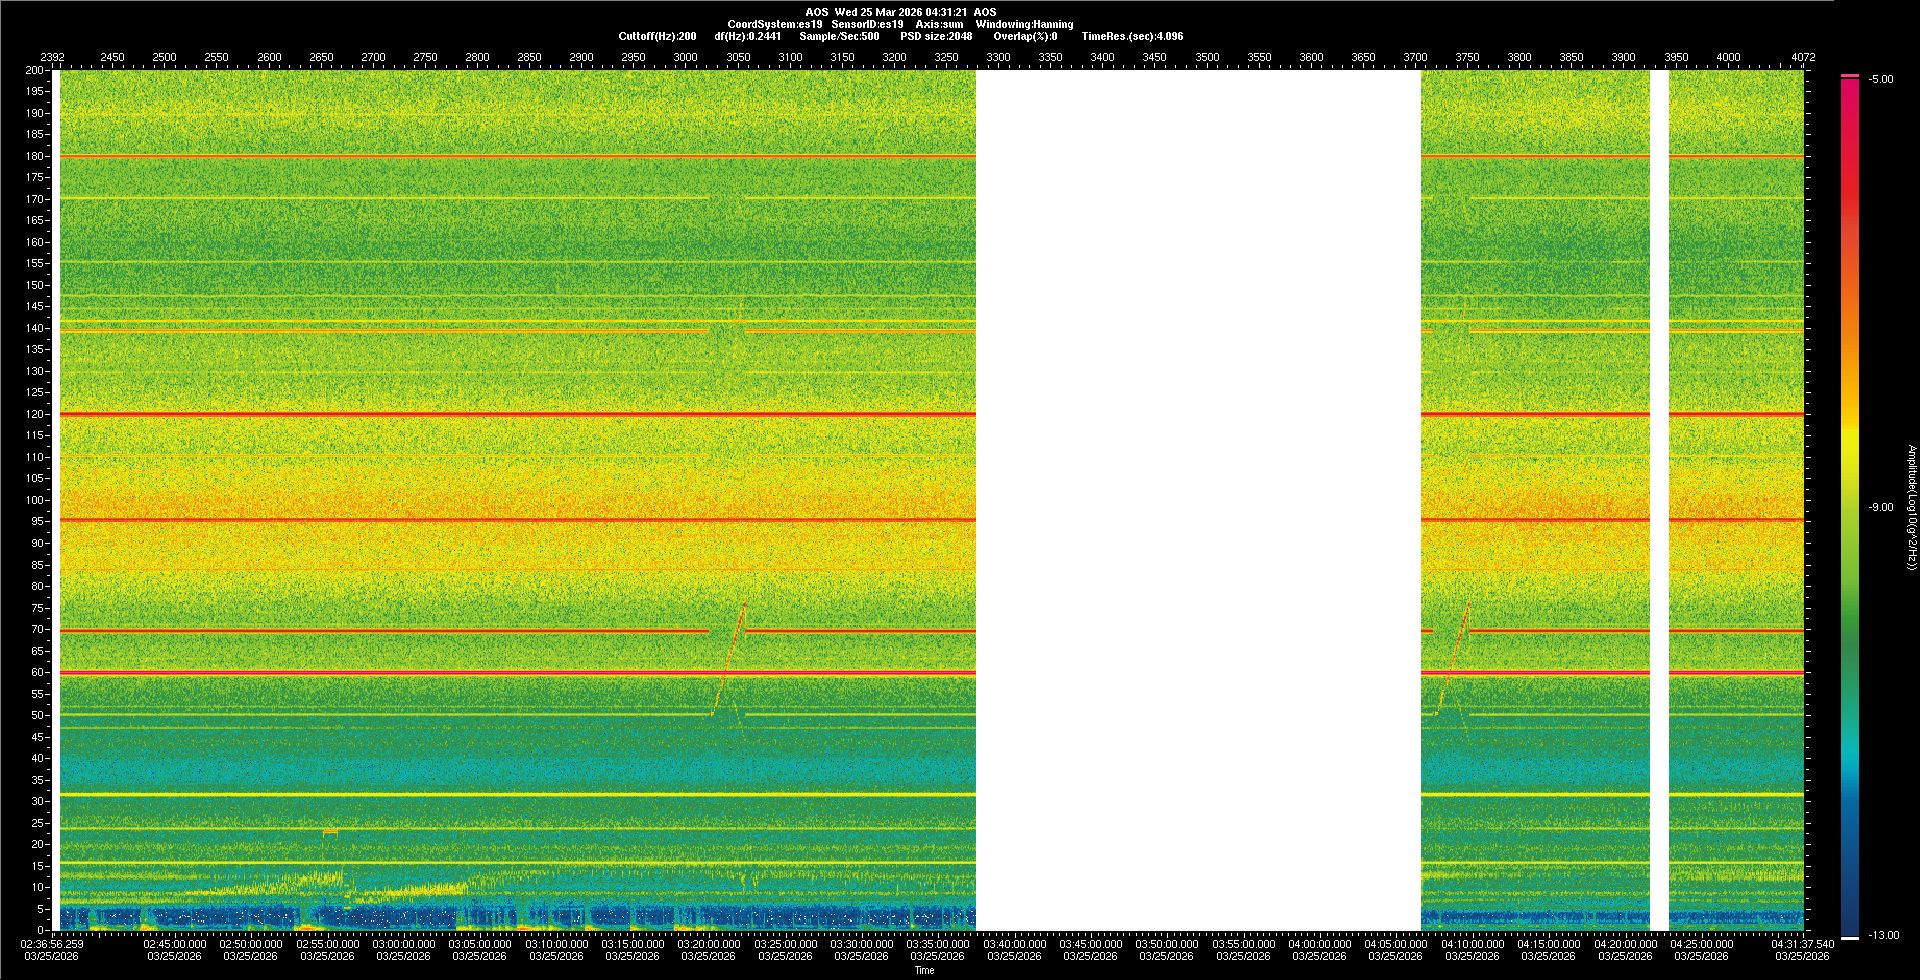This screenshot has height=980, width=1920.
Task: Click the red 120 Hz spectral line
Action: click(500, 414)
